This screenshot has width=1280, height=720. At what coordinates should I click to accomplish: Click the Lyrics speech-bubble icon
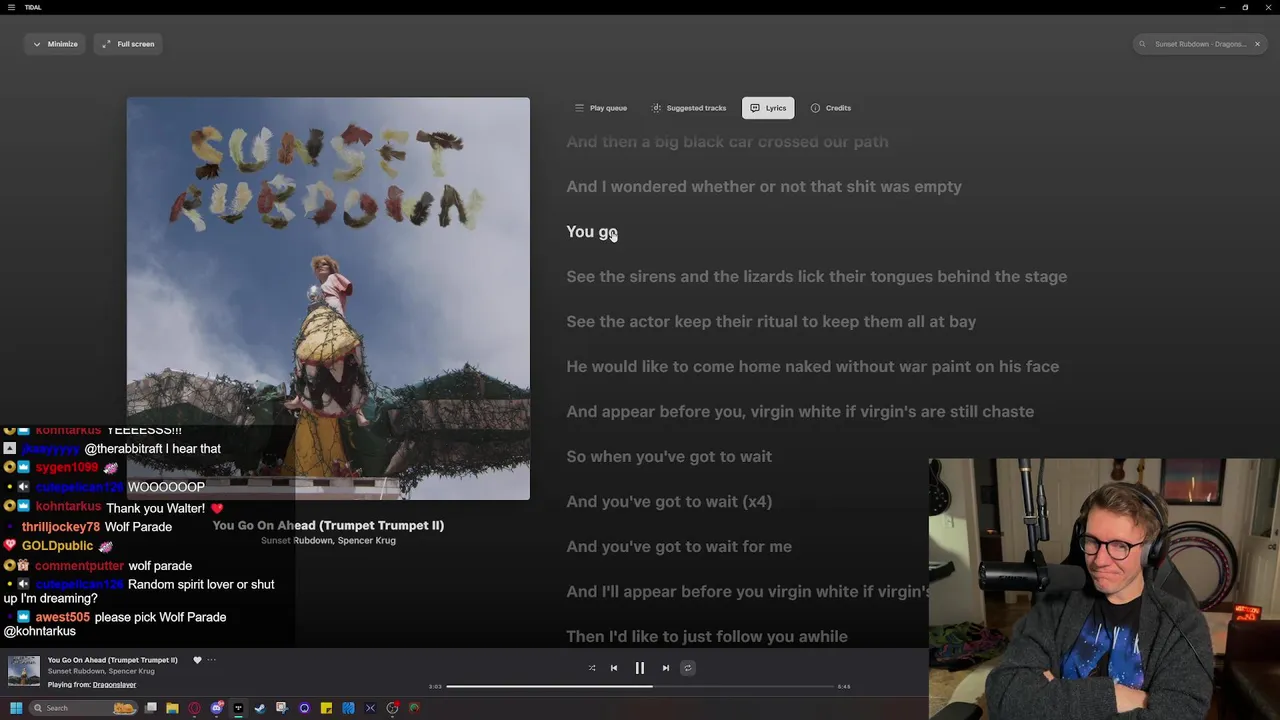[755, 108]
